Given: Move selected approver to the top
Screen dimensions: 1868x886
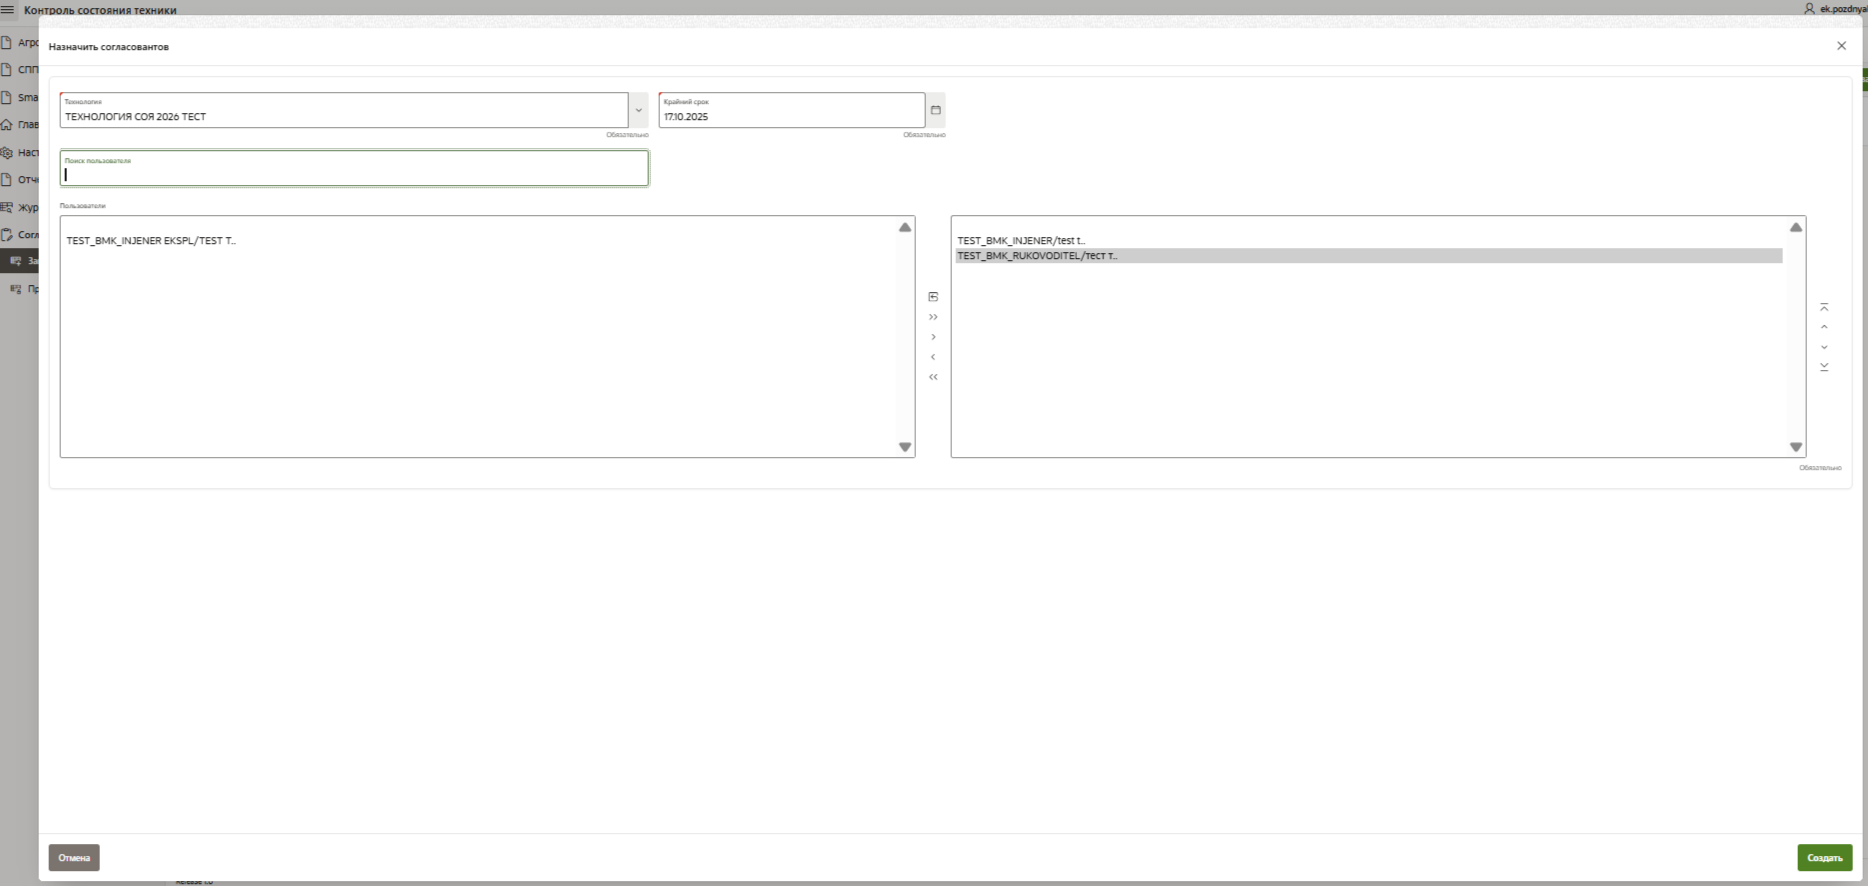Looking at the screenshot, I should (1824, 307).
